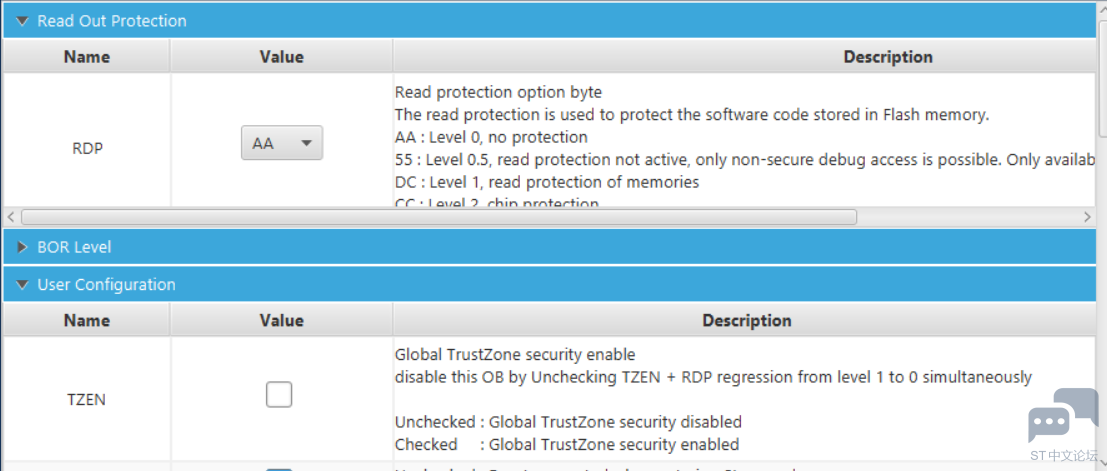Click the horizontal scrollbar left arrow
This screenshot has height=471, width=1107.
11,216
